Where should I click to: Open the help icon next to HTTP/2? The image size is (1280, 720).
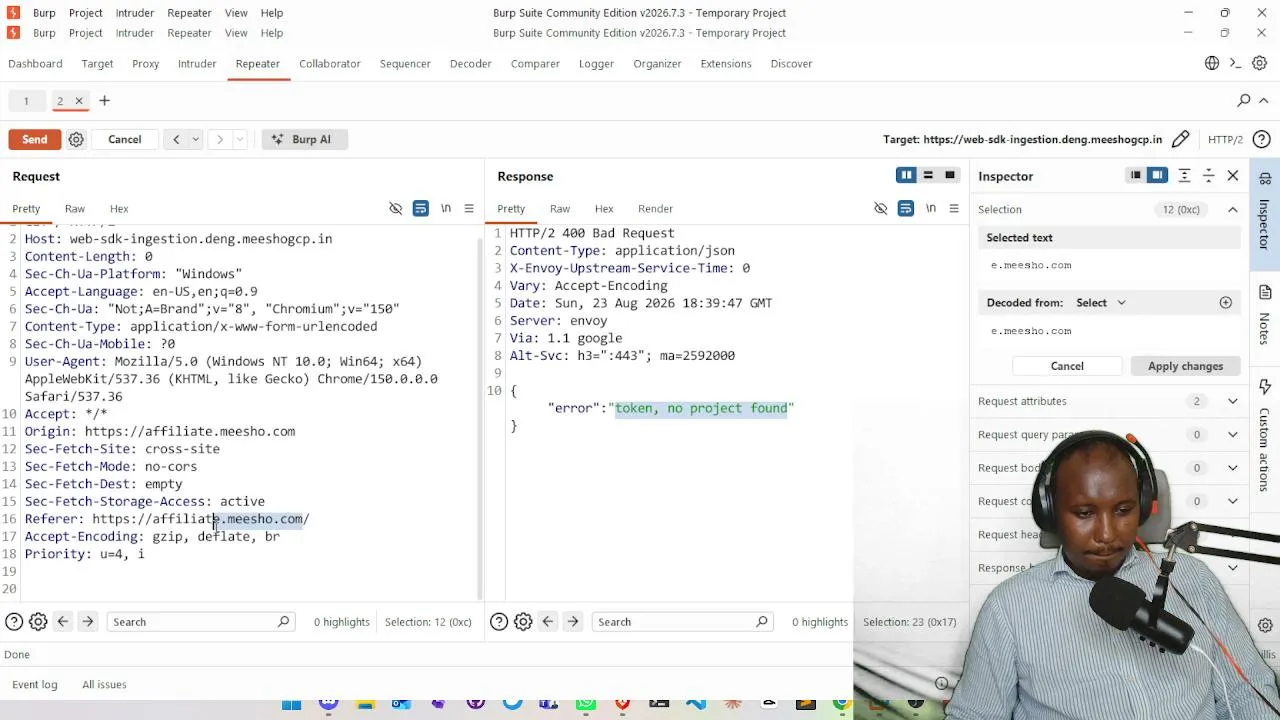click(x=1262, y=139)
